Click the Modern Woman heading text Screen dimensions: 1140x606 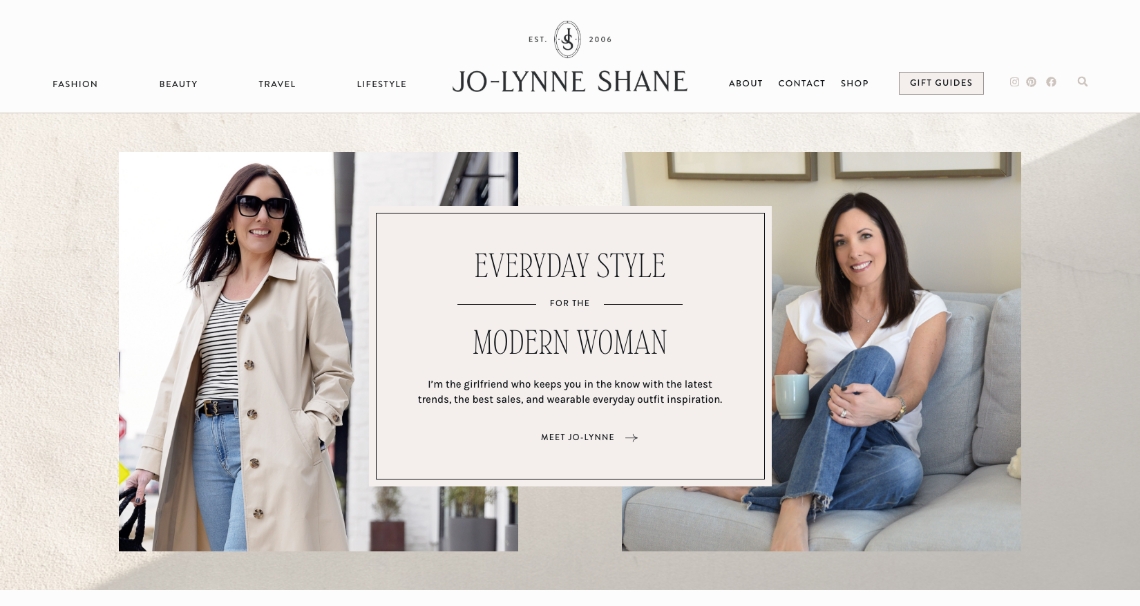pyautogui.click(x=570, y=342)
